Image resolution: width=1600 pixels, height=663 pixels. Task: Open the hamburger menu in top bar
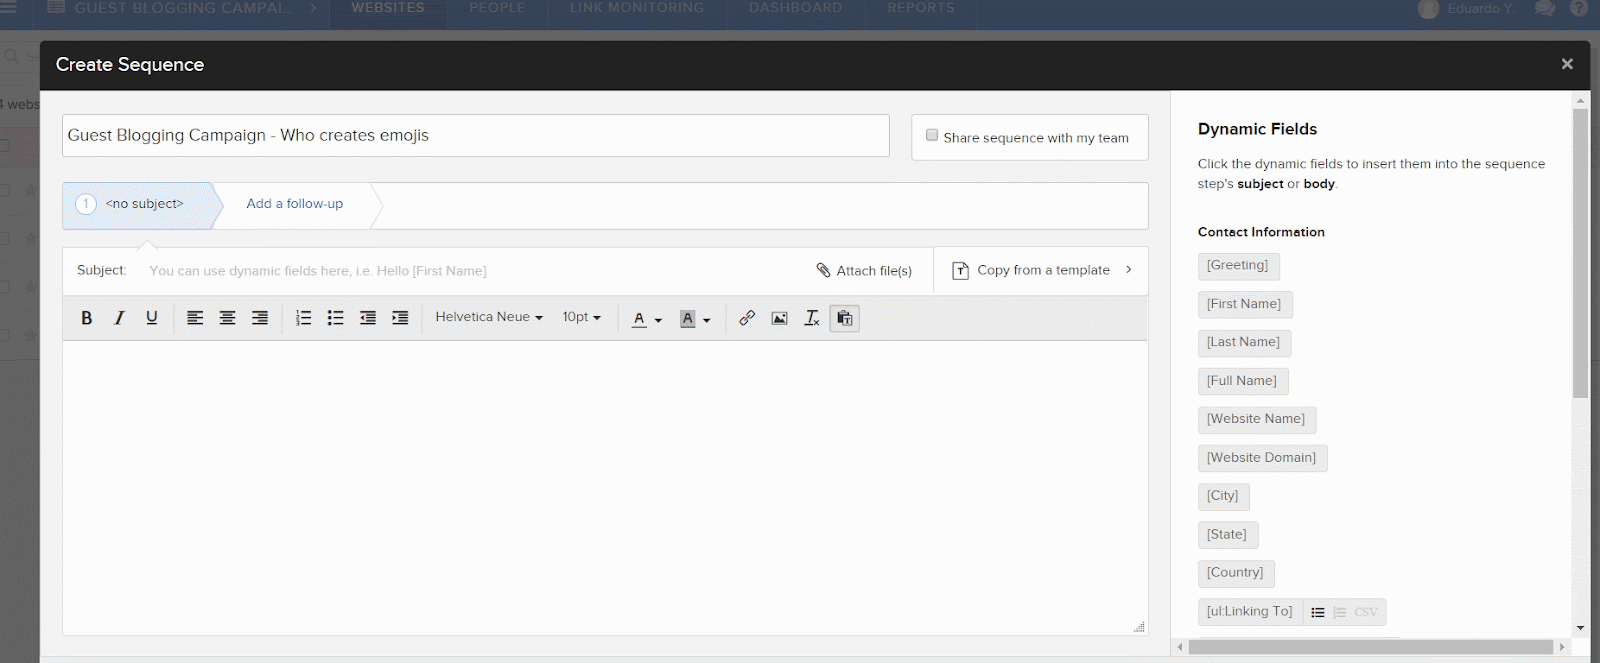coord(9,7)
